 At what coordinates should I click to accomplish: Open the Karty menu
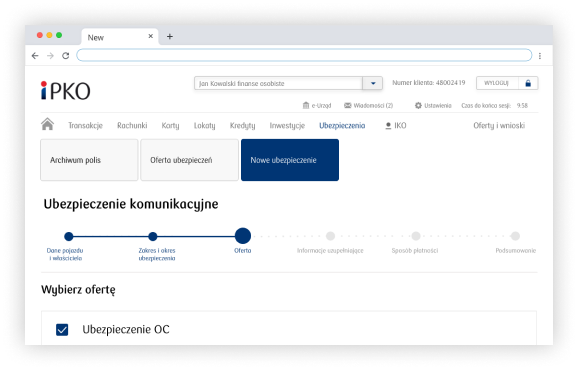tap(170, 126)
